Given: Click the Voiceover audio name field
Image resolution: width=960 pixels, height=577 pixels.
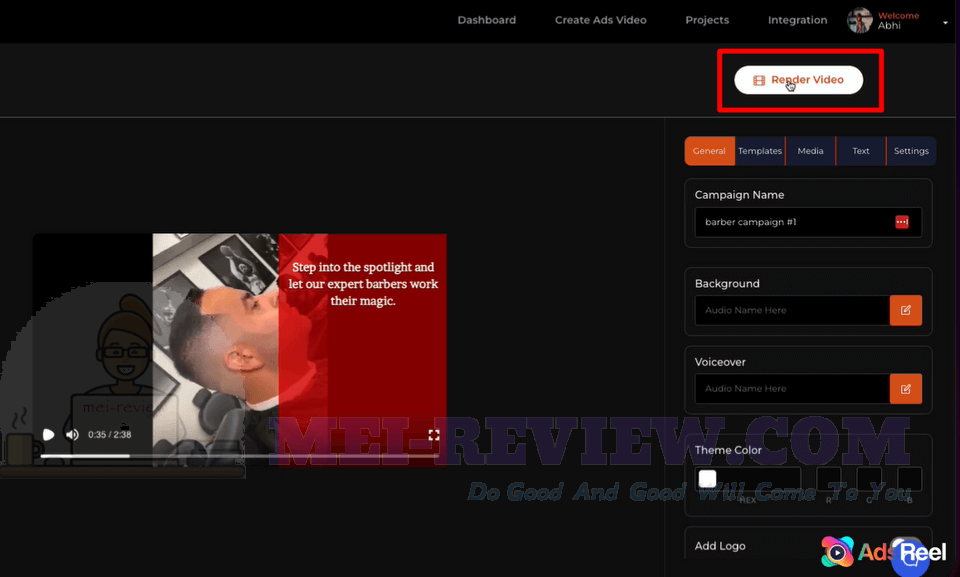Looking at the screenshot, I should coord(792,388).
